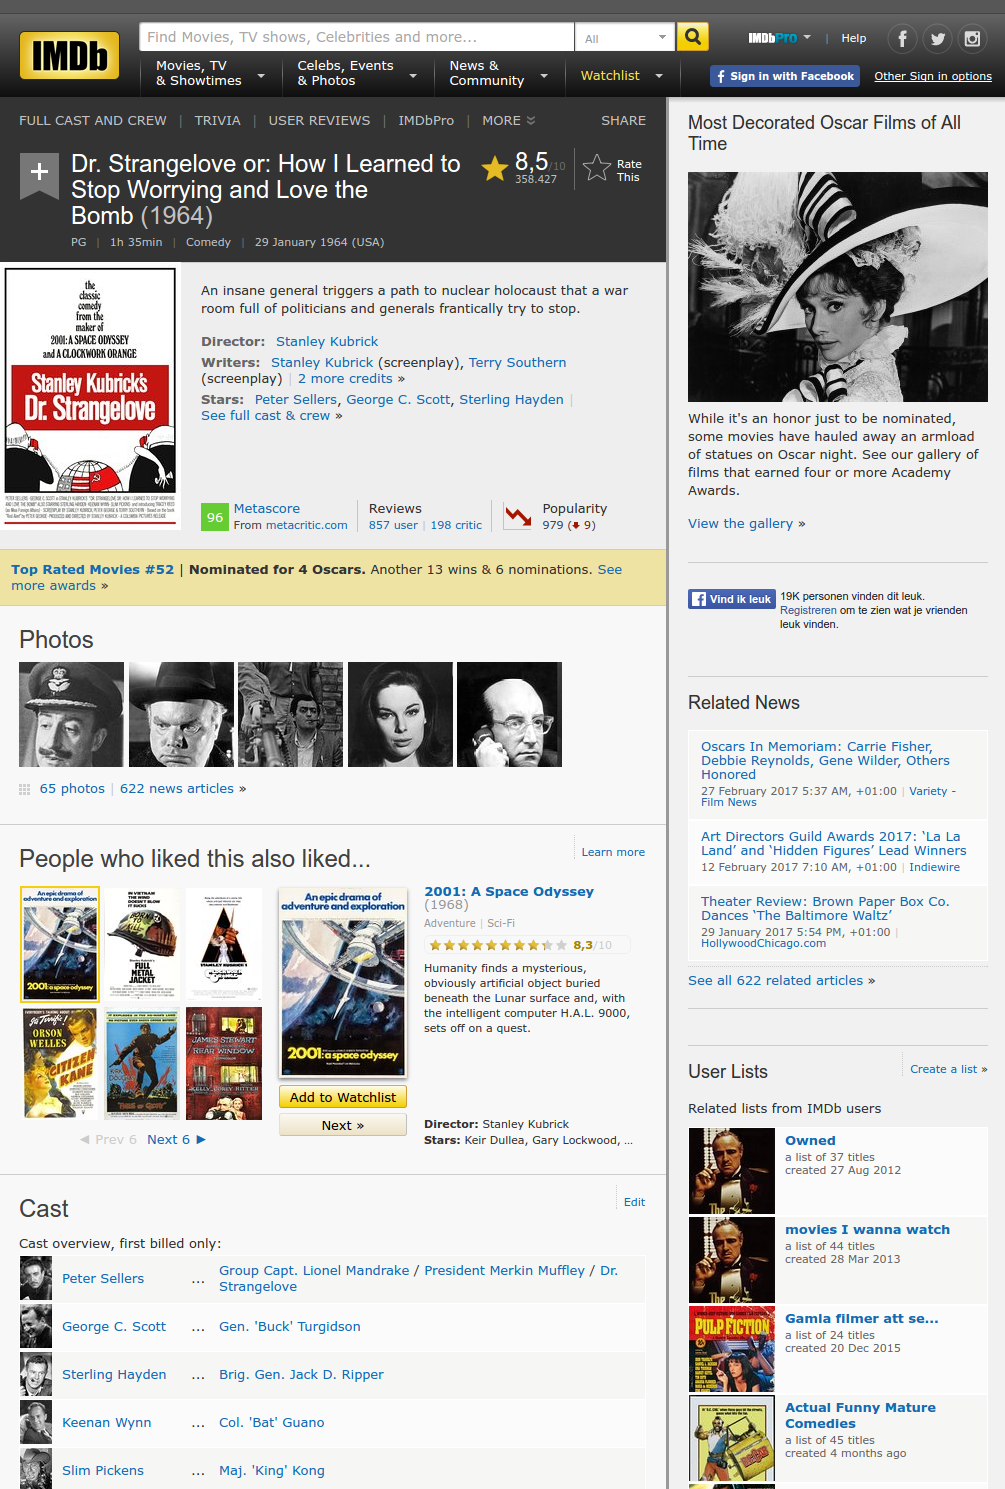Viewport: 1005px width, 1489px height.
Task: Open IMDb's Instagram page icon
Action: [x=972, y=39]
